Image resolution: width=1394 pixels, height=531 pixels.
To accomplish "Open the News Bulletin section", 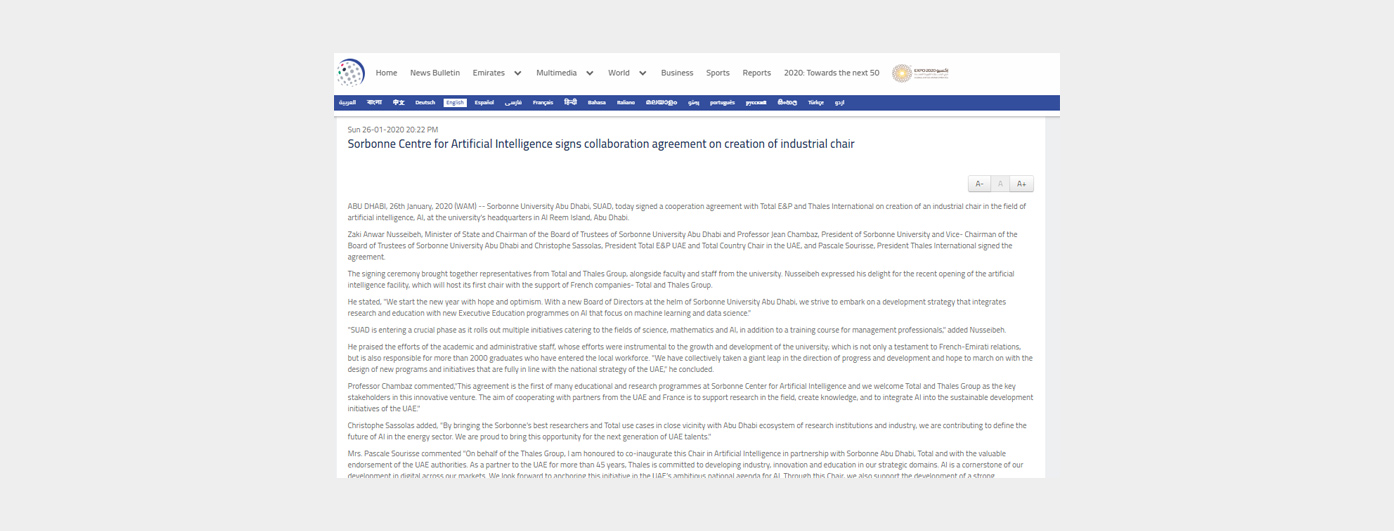I will click(435, 73).
